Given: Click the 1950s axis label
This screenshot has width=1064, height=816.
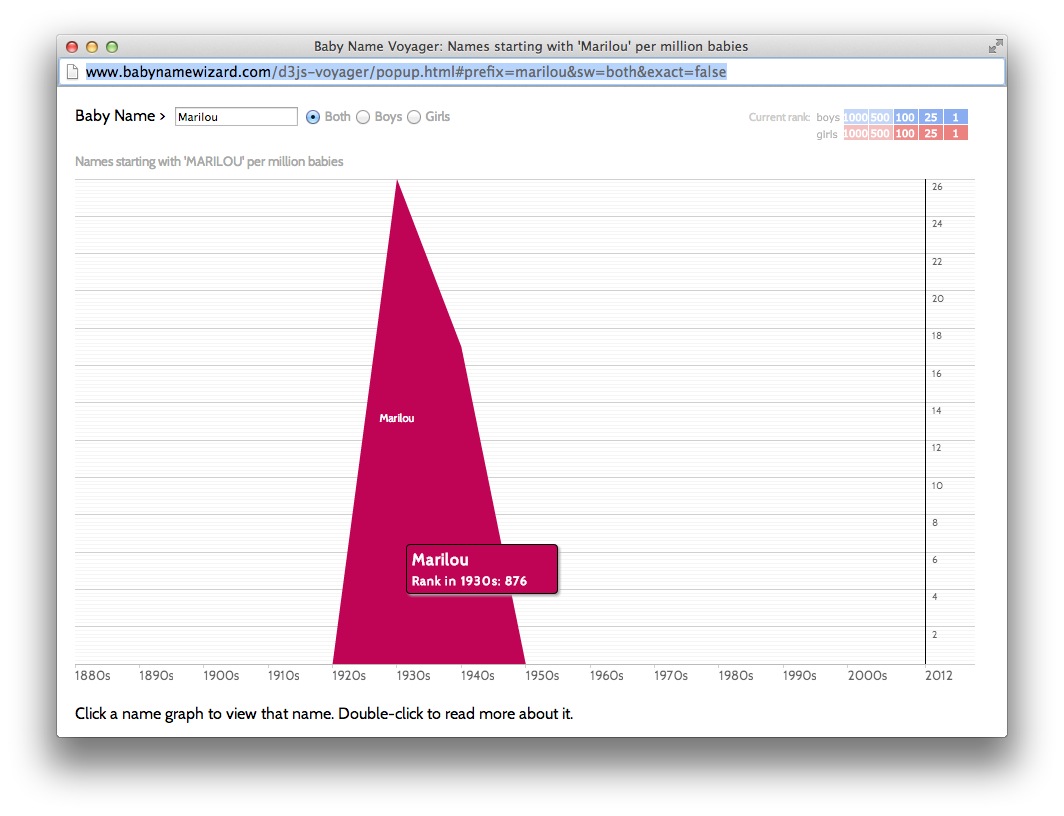Looking at the screenshot, I should click(x=542, y=676).
